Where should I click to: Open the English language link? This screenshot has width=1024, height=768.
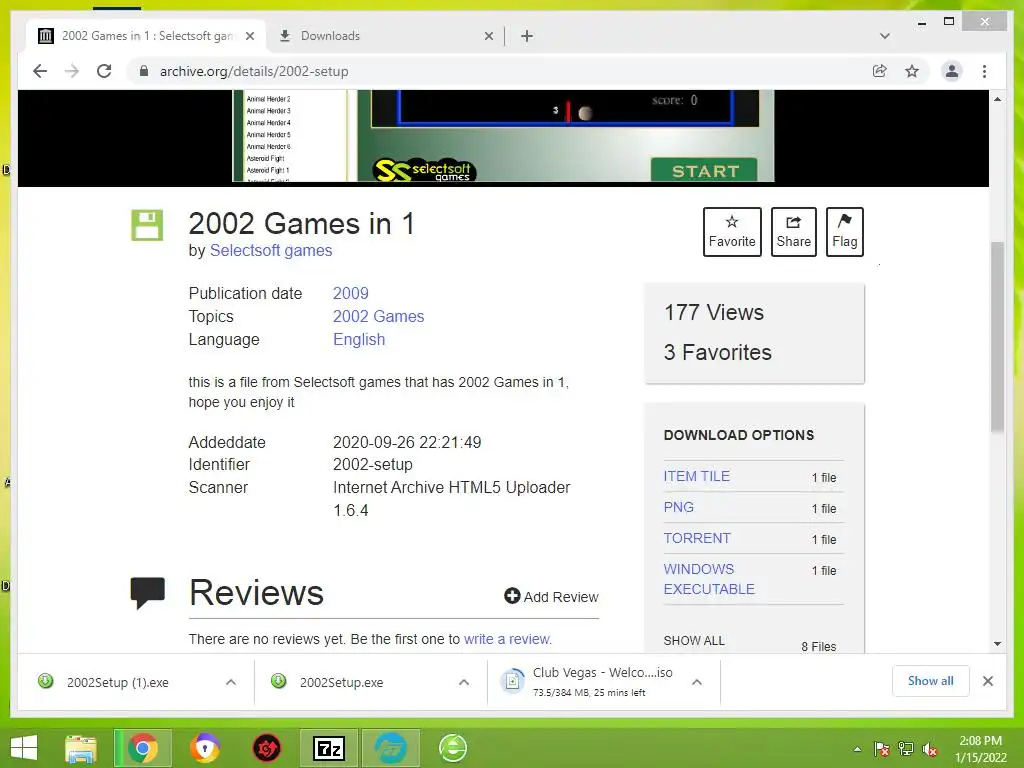tap(359, 340)
